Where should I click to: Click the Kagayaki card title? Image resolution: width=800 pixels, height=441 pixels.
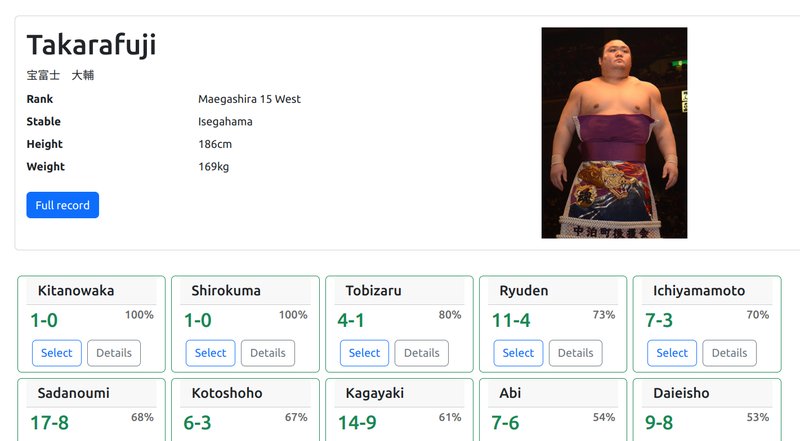click(374, 393)
